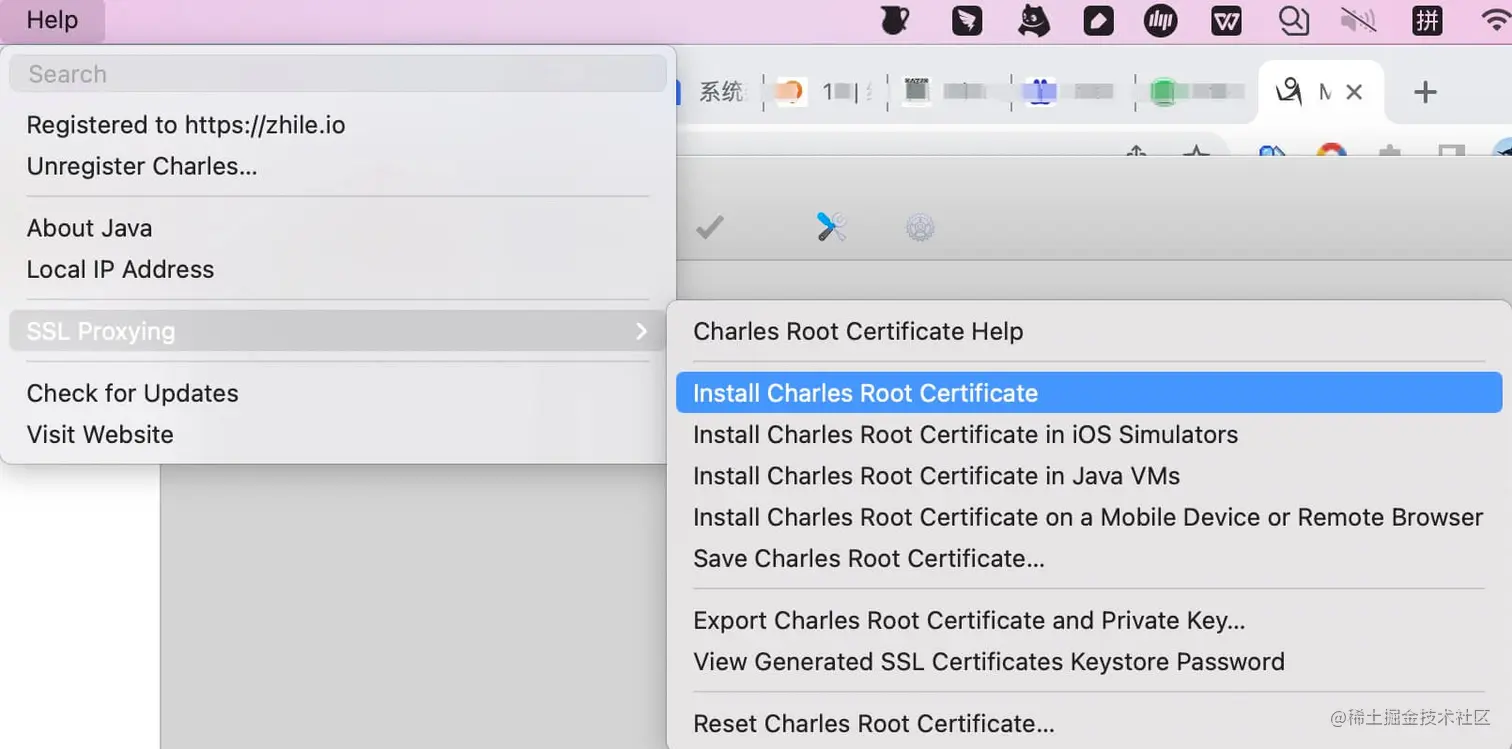The height and width of the screenshot is (749, 1512).
Task: Click the gear settings icon in Charles toolbar
Action: point(920,228)
